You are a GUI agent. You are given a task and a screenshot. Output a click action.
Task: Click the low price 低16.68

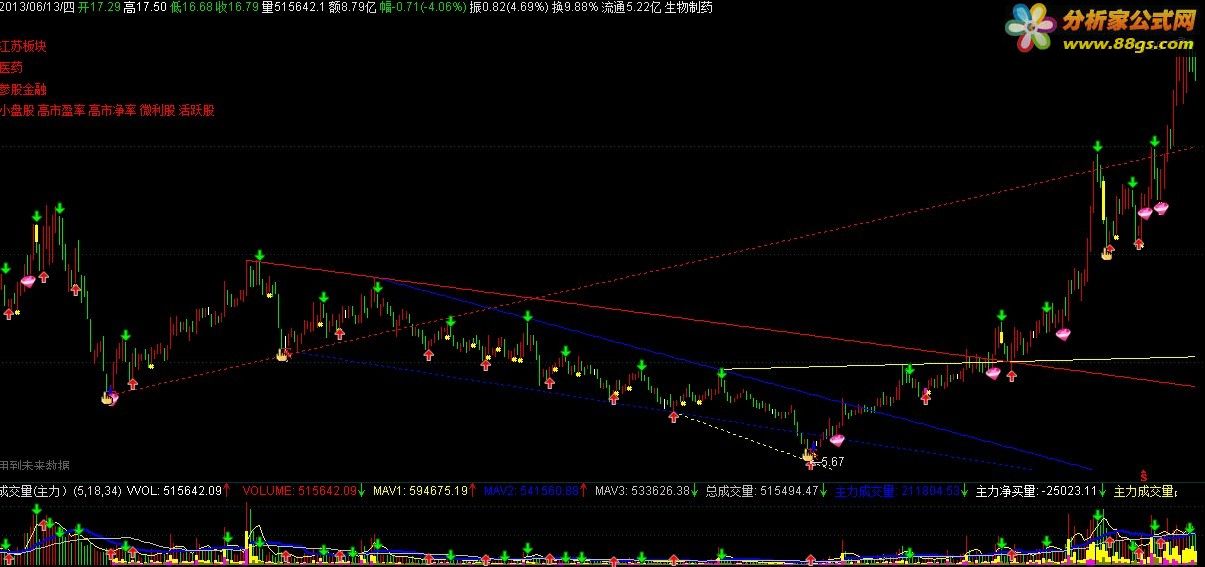(191, 7)
